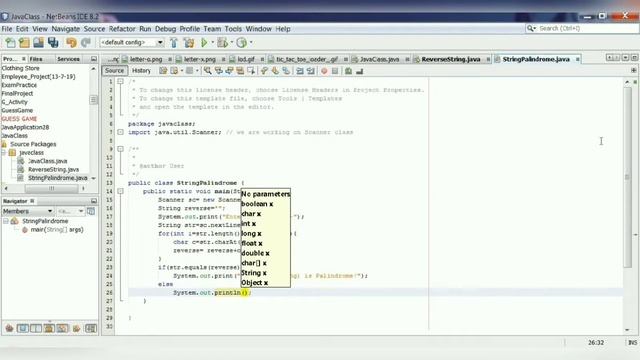Image resolution: width=640 pixels, height=360 pixels.
Task: Open the Debug Project dropdown arrow
Action: [232, 42]
